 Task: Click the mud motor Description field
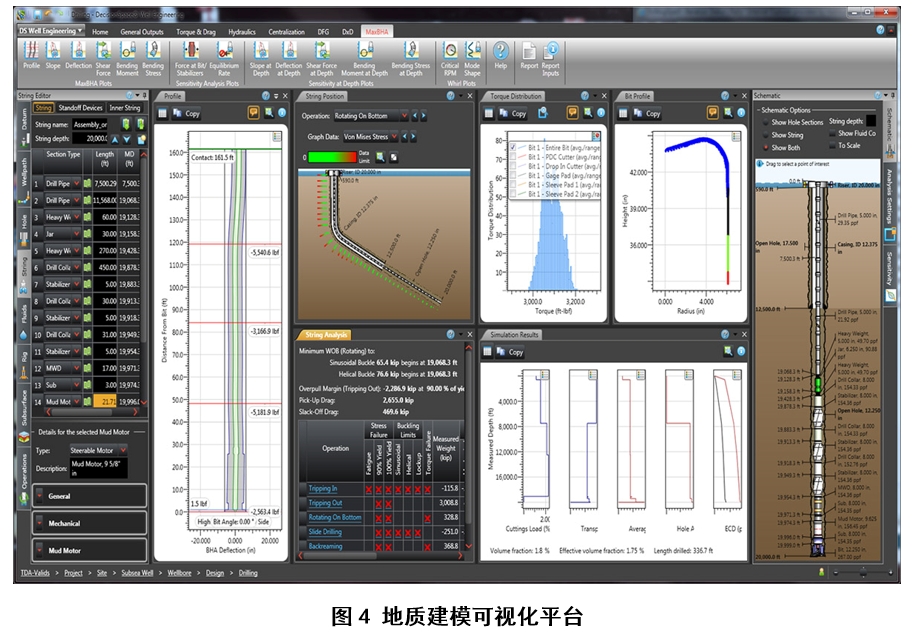click(x=98, y=469)
